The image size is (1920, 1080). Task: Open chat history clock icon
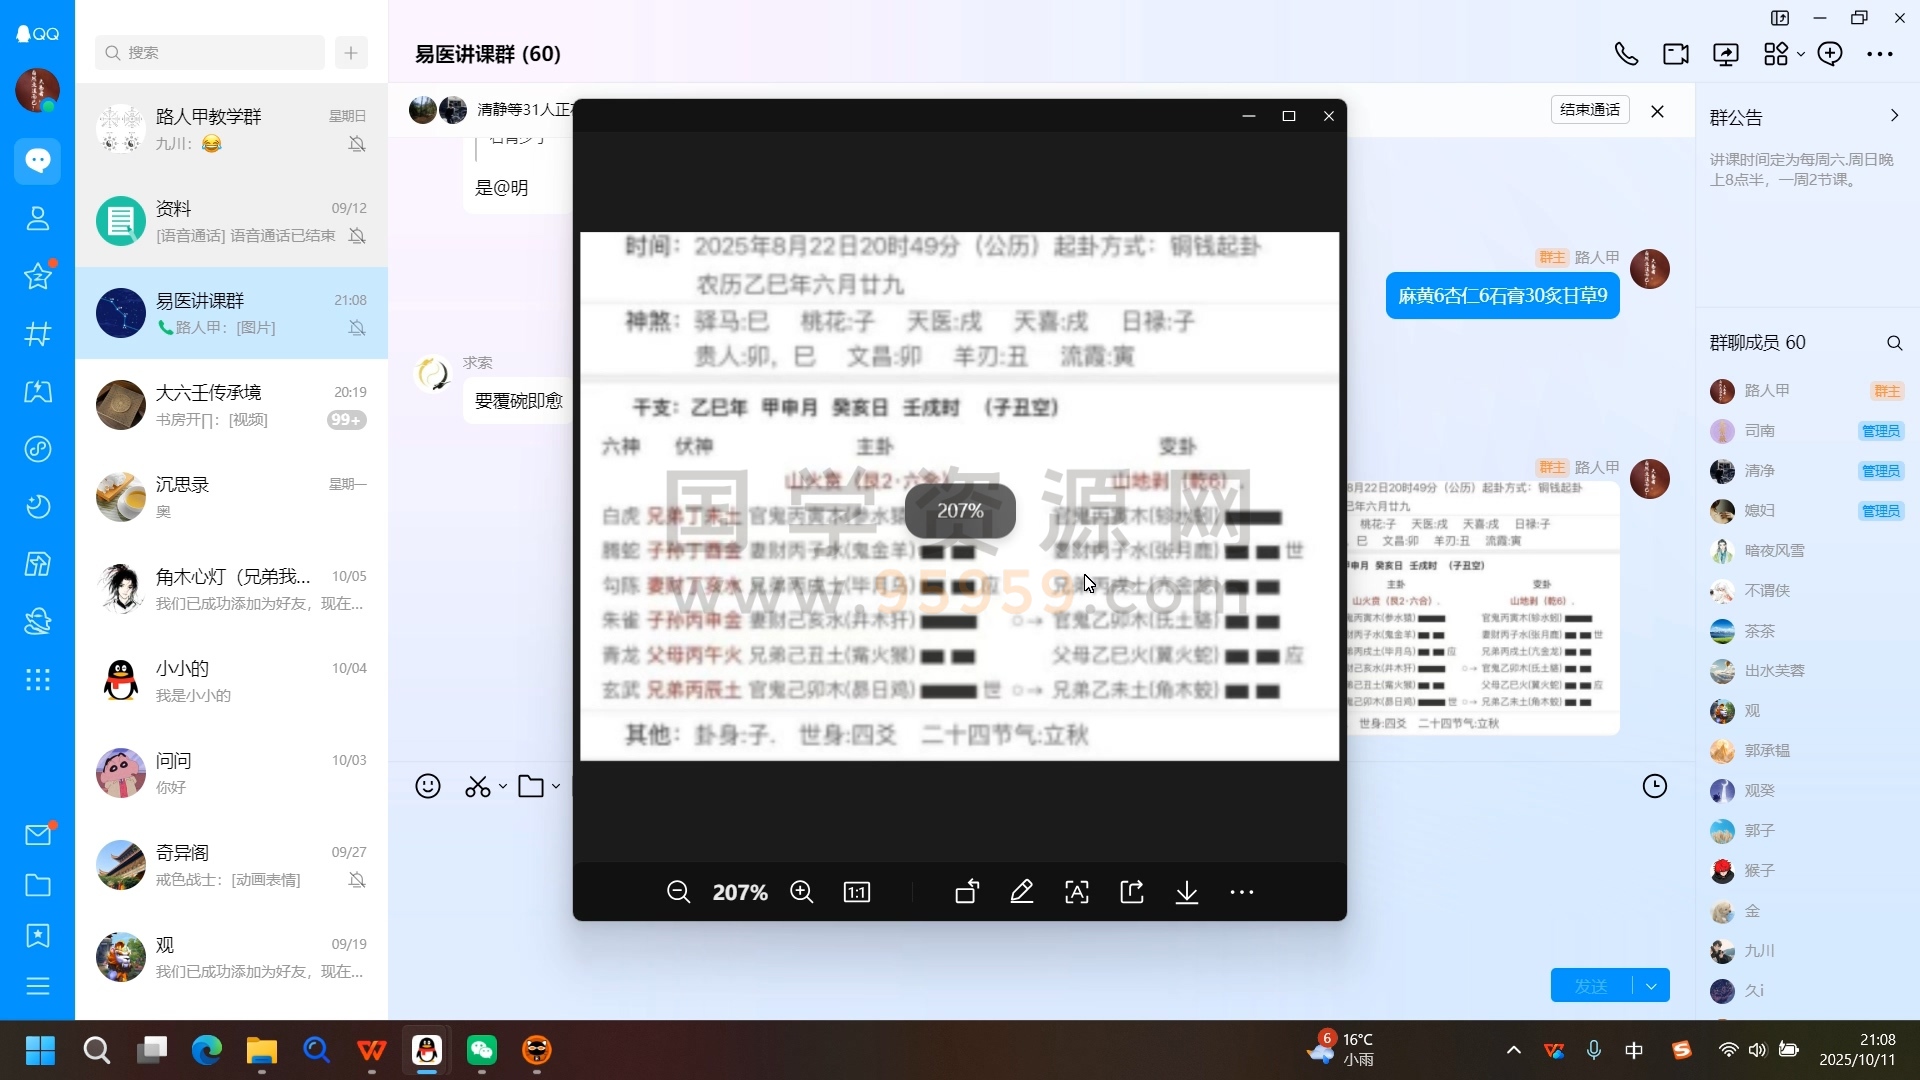pyautogui.click(x=1655, y=787)
